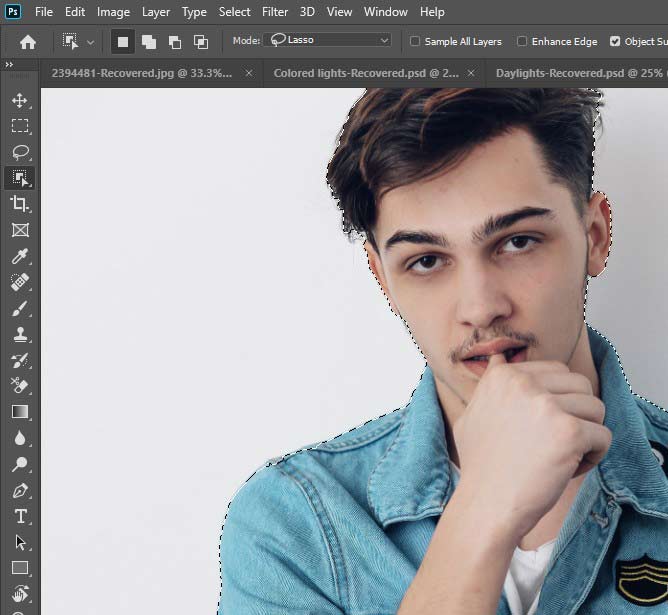Choose New selection mode

[x=123, y=42]
